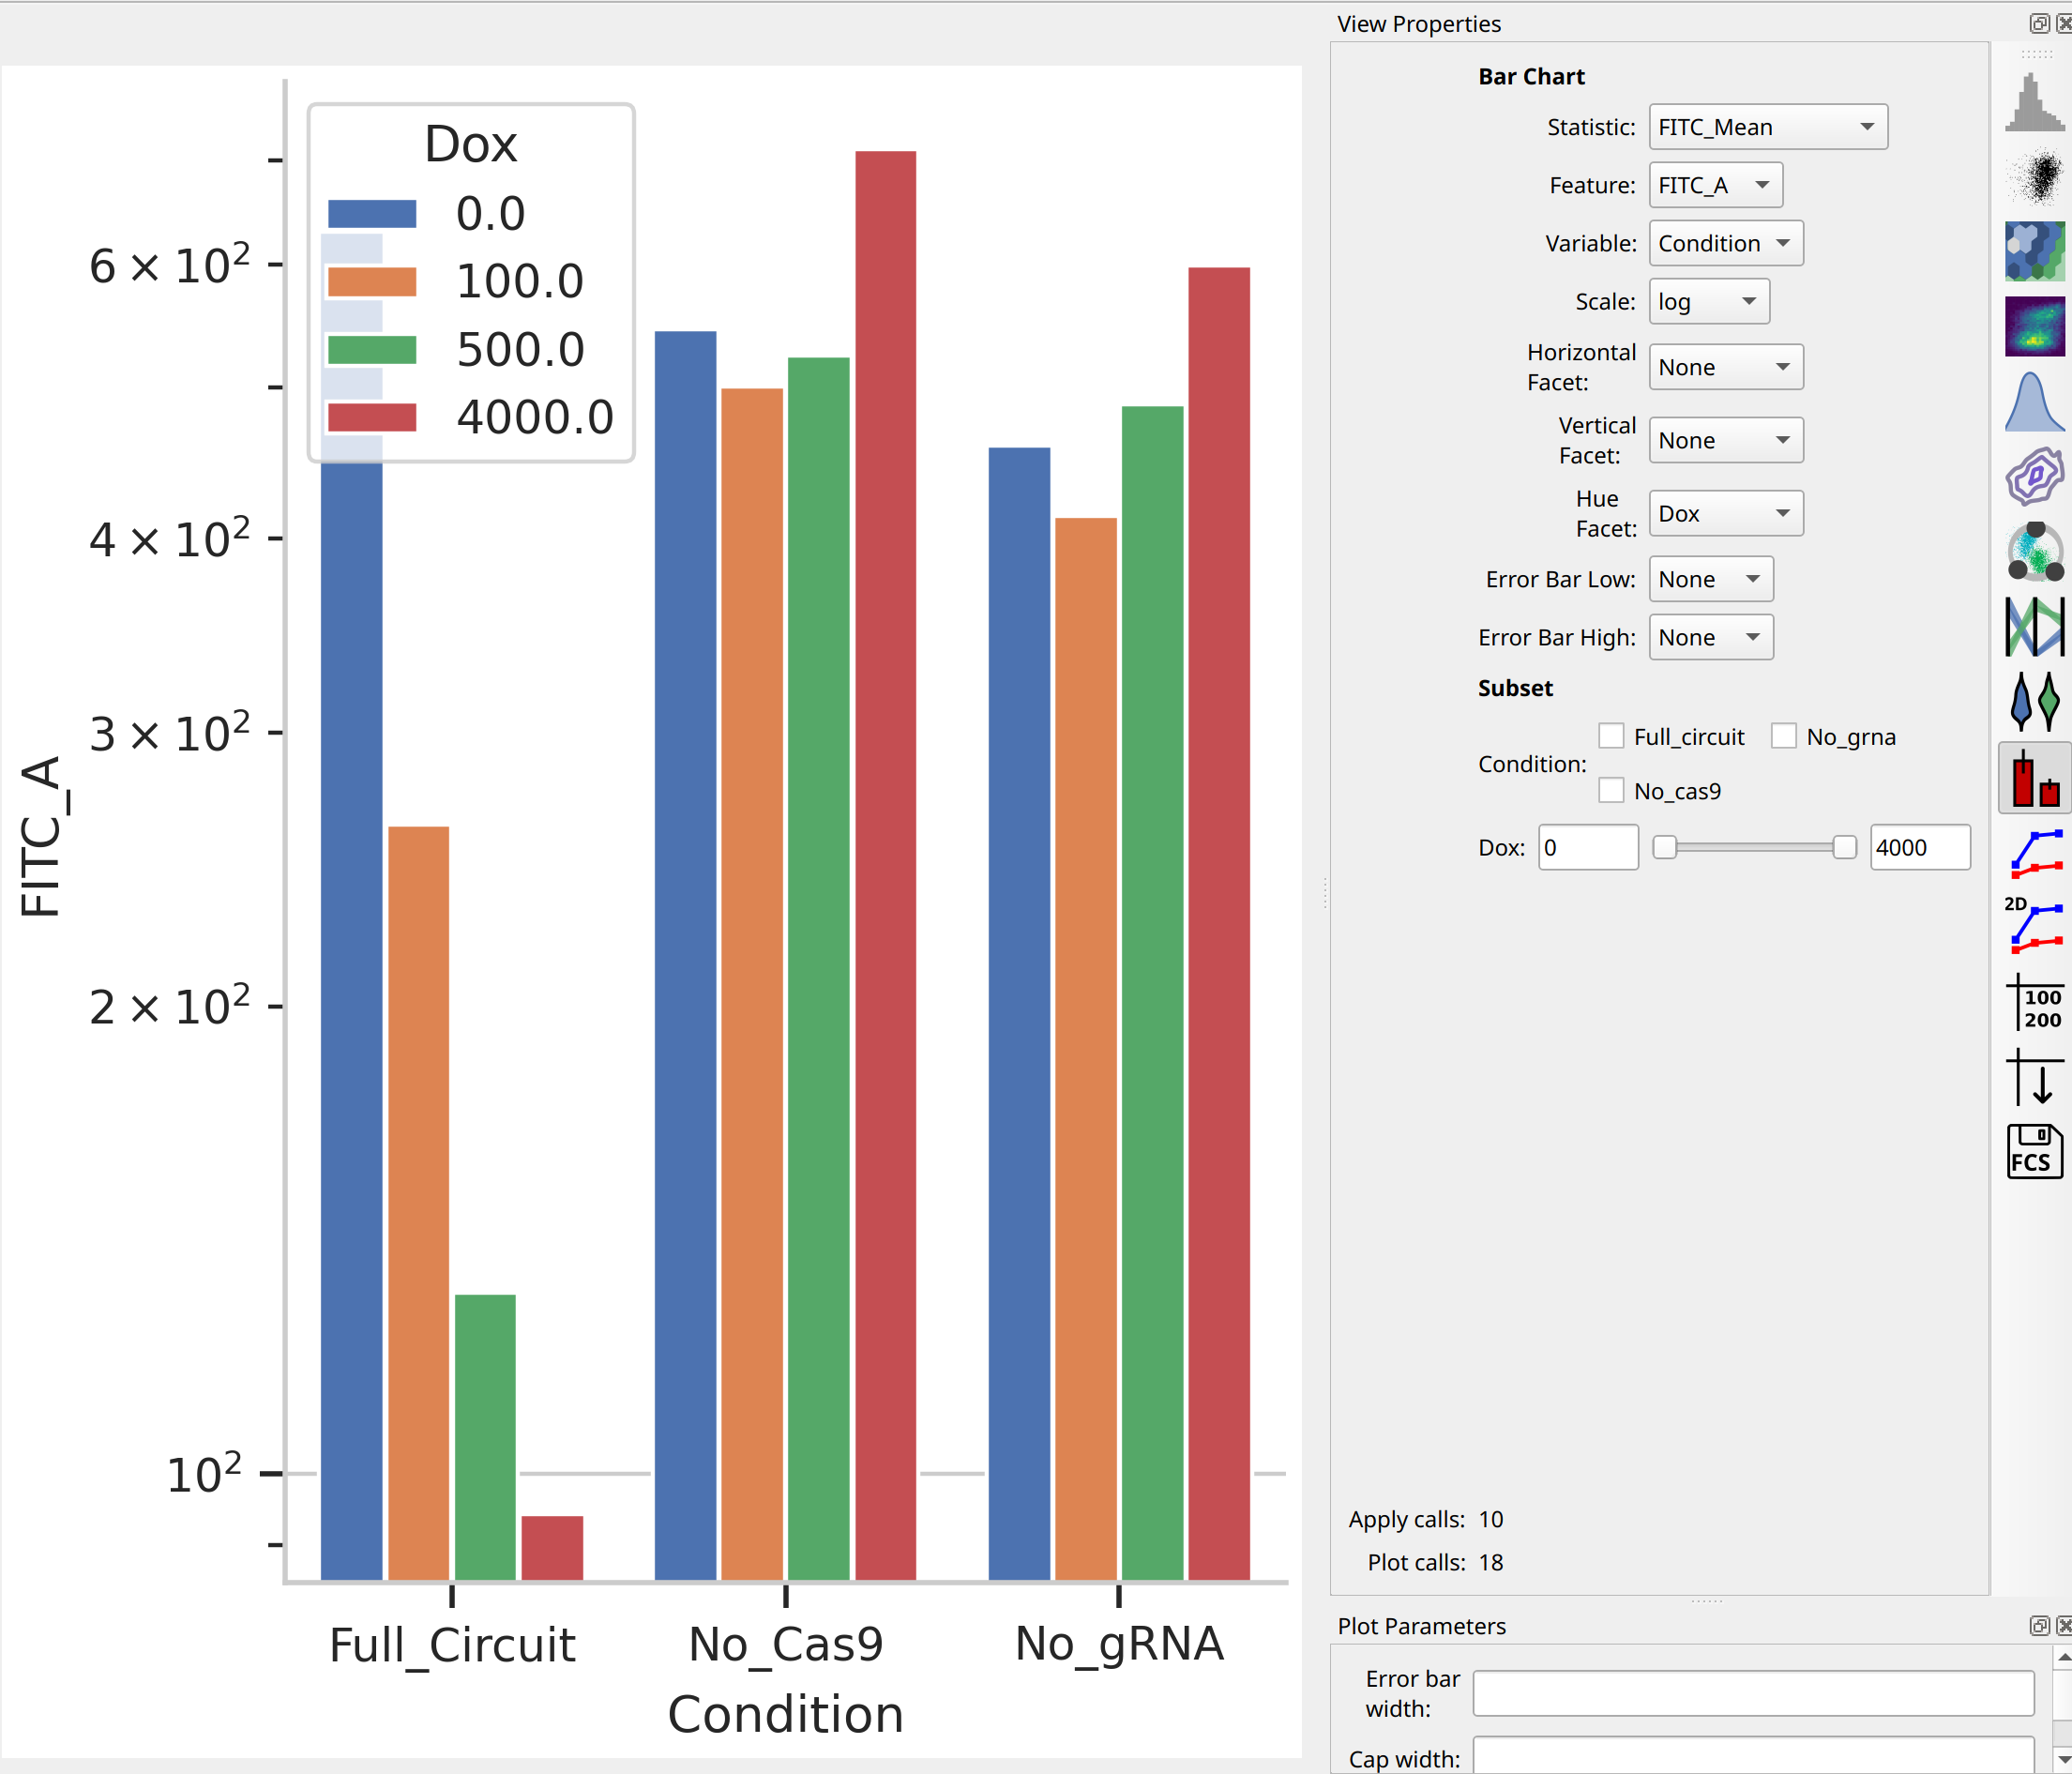
Task: Check the No_grna condition checkbox
Action: (1783, 736)
